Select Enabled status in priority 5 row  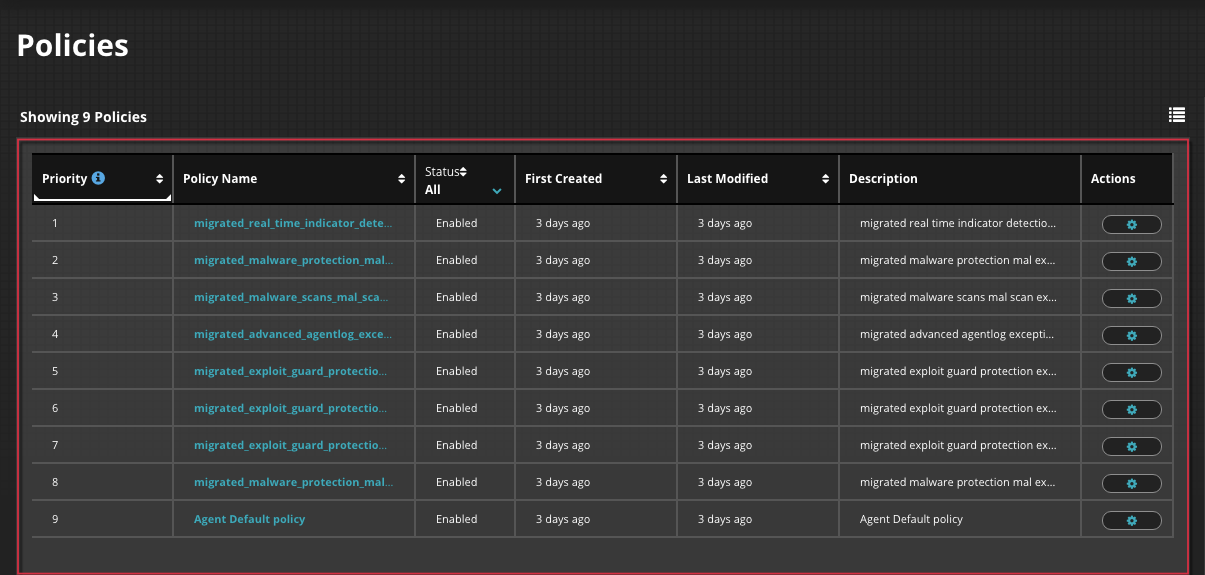(456, 371)
